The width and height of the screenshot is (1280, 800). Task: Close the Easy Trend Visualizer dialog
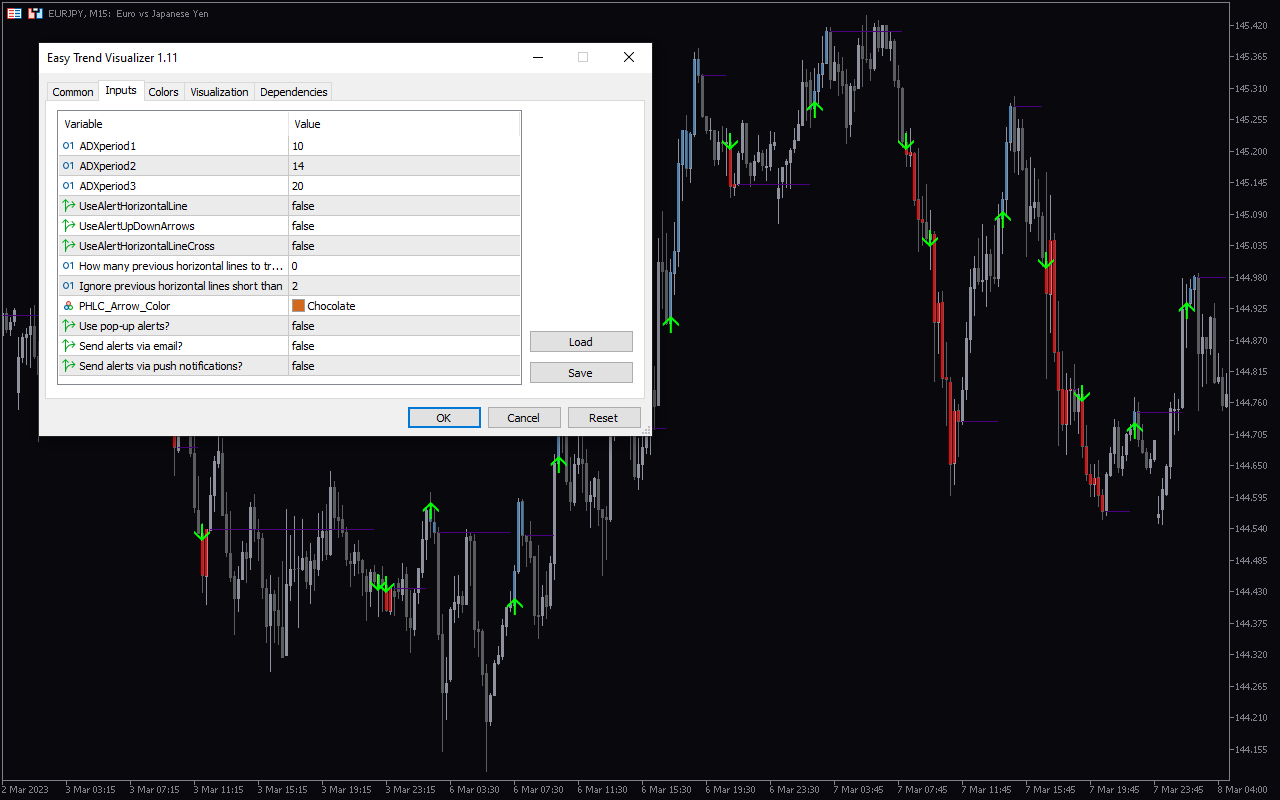(x=629, y=58)
